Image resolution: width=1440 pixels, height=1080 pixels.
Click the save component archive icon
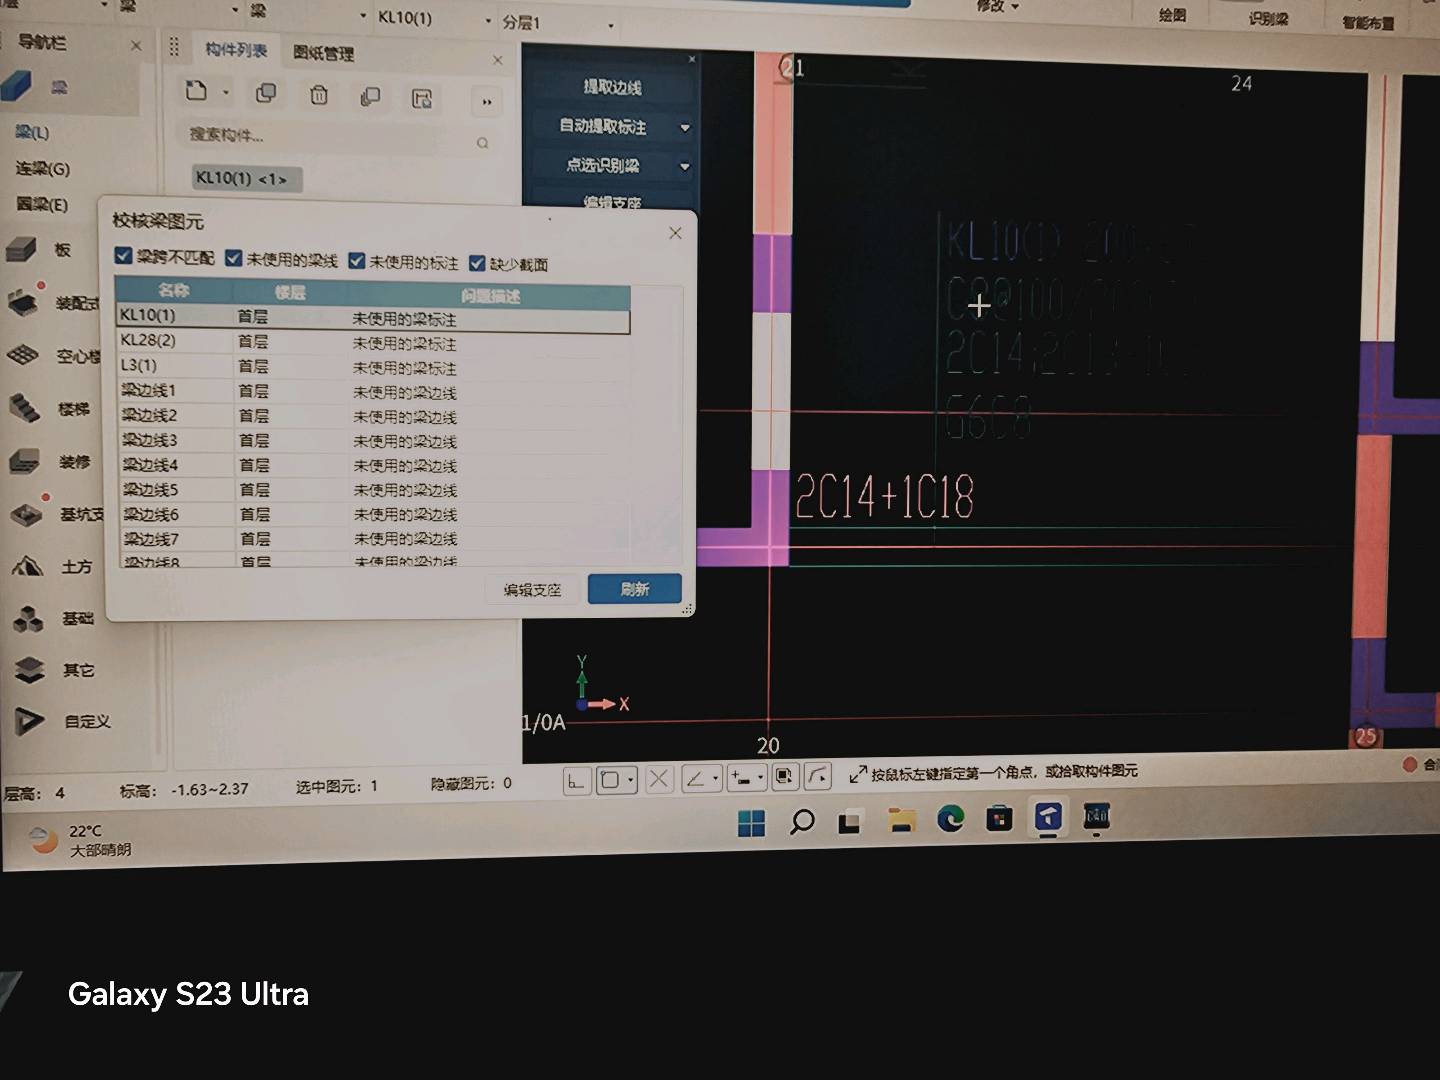422,97
